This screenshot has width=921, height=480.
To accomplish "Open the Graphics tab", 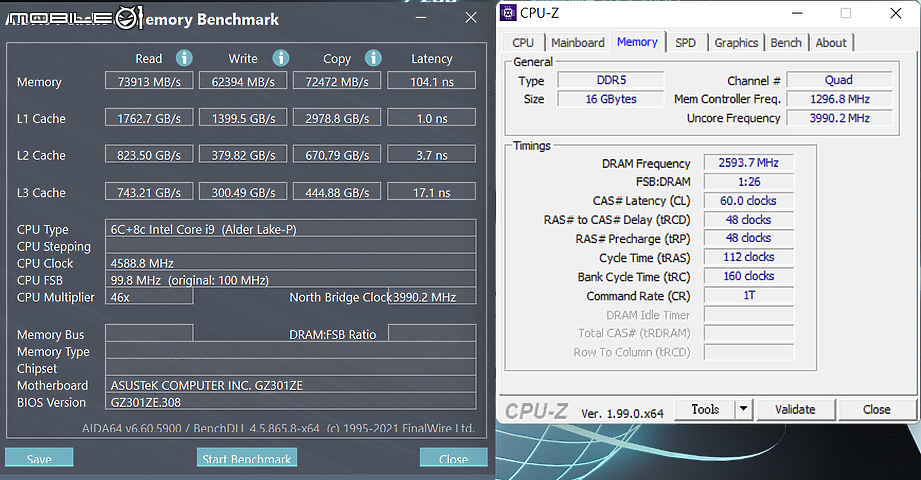I will (736, 43).
